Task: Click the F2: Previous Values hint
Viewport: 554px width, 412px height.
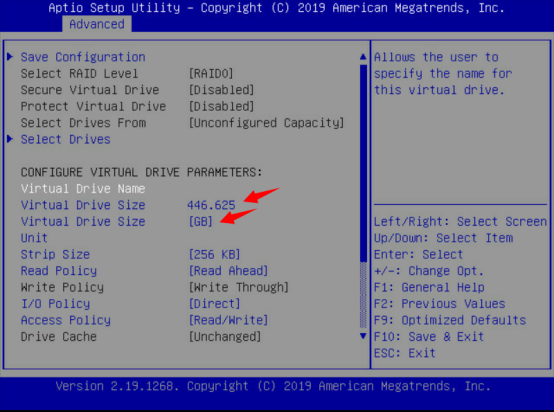Action: tap(440, 304)
